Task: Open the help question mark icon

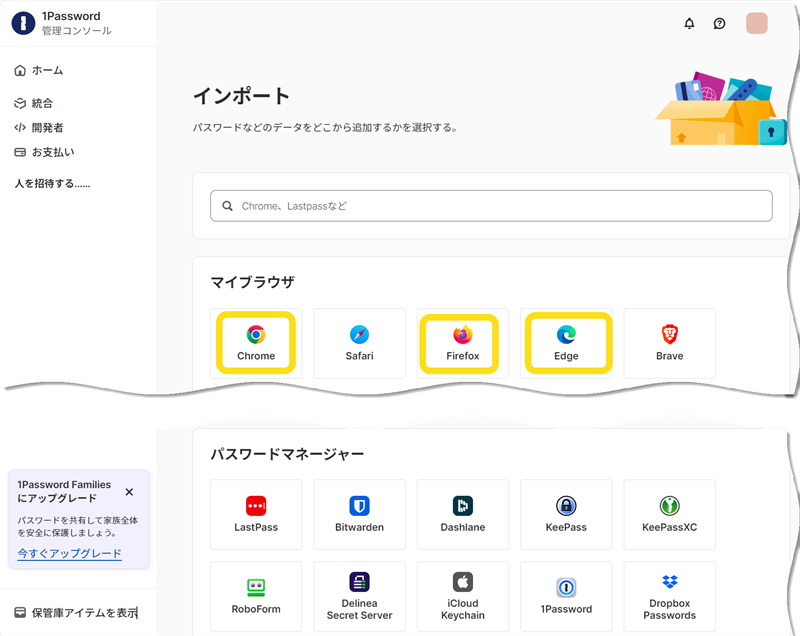Action: (719, 23)
